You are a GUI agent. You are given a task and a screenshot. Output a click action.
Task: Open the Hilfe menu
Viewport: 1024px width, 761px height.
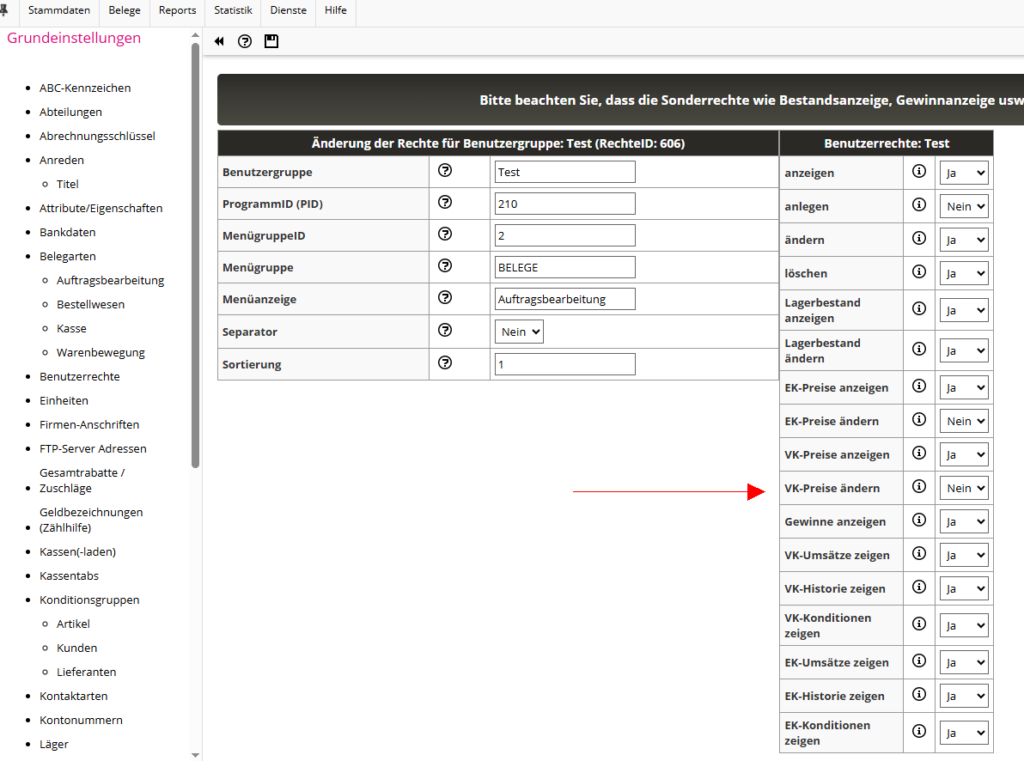pyautogui.click(x=336, y=10)
